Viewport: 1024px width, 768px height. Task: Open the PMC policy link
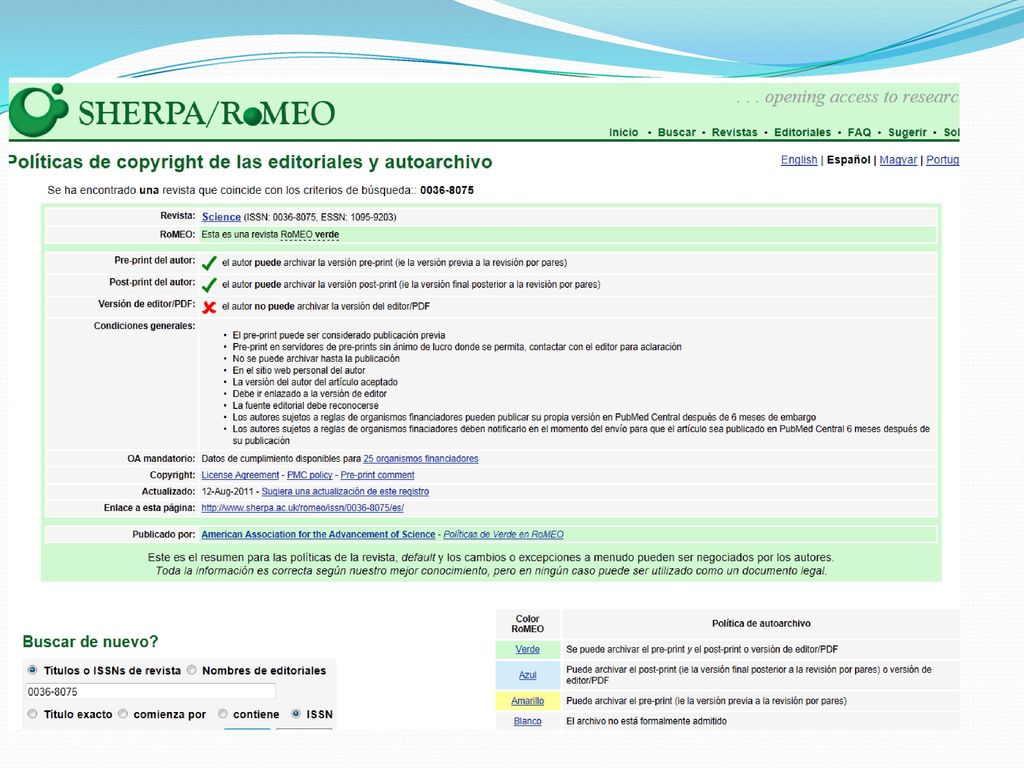coord(310,475)
